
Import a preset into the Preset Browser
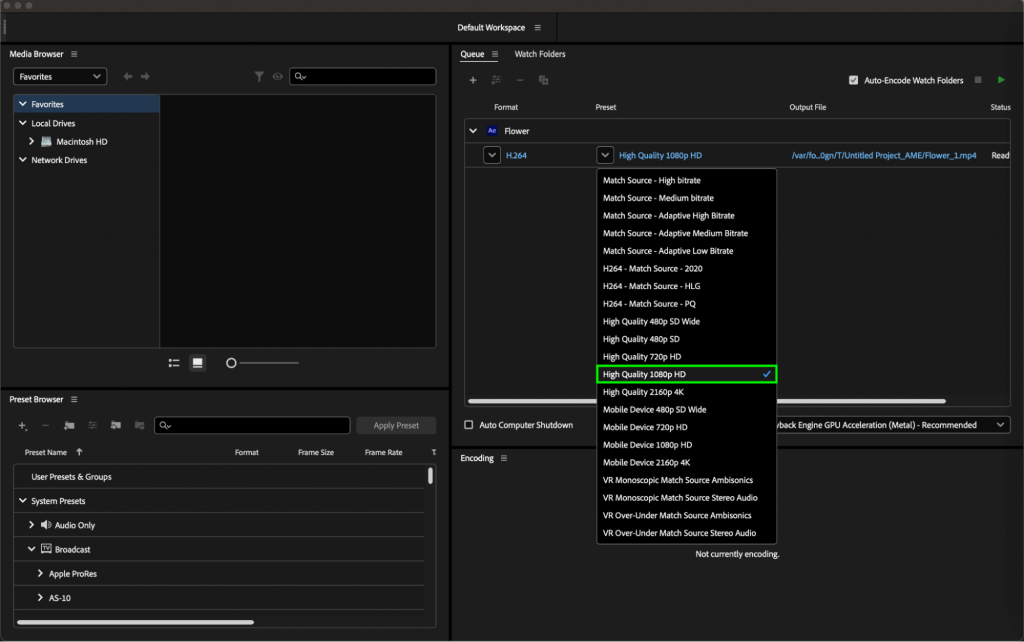(x=116, y=426)
